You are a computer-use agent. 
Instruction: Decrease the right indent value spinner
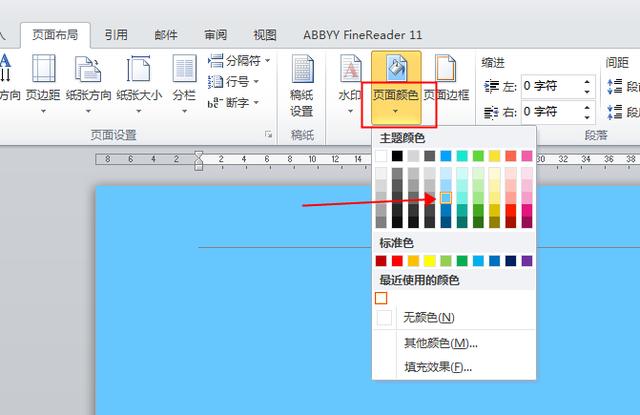[x=587, y=117]
